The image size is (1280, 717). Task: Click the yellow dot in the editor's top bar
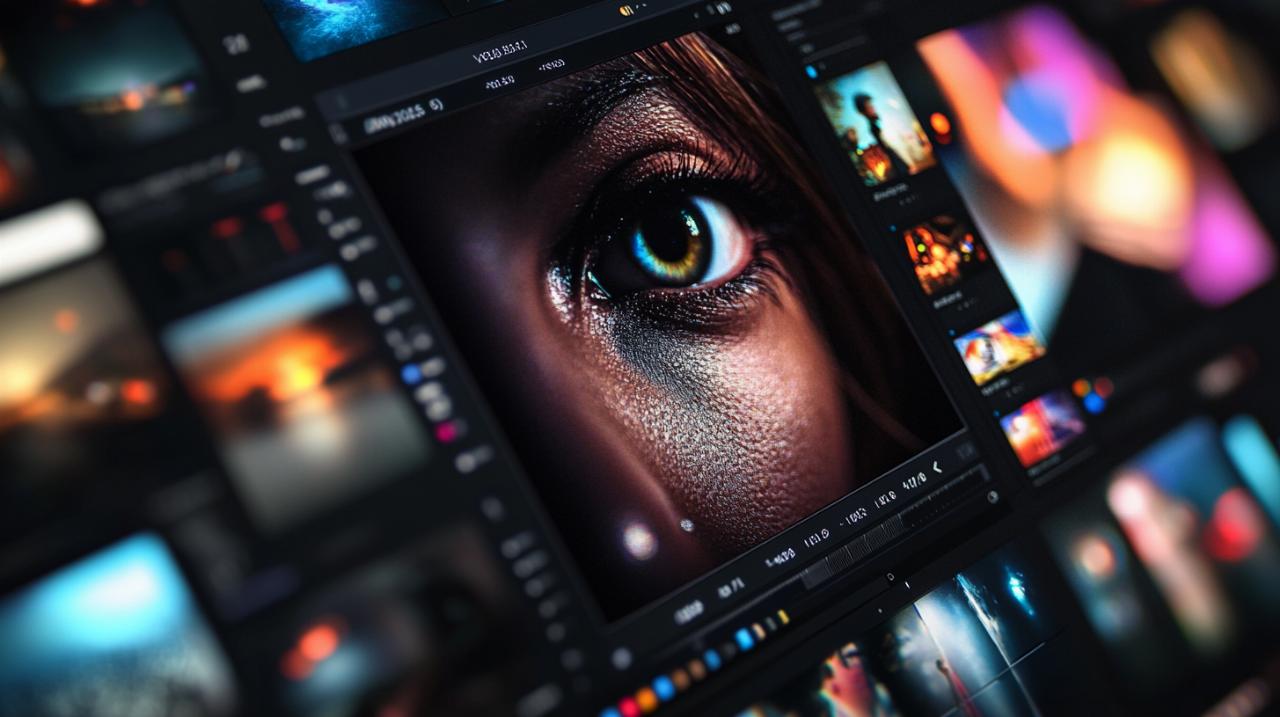(627, 11)
